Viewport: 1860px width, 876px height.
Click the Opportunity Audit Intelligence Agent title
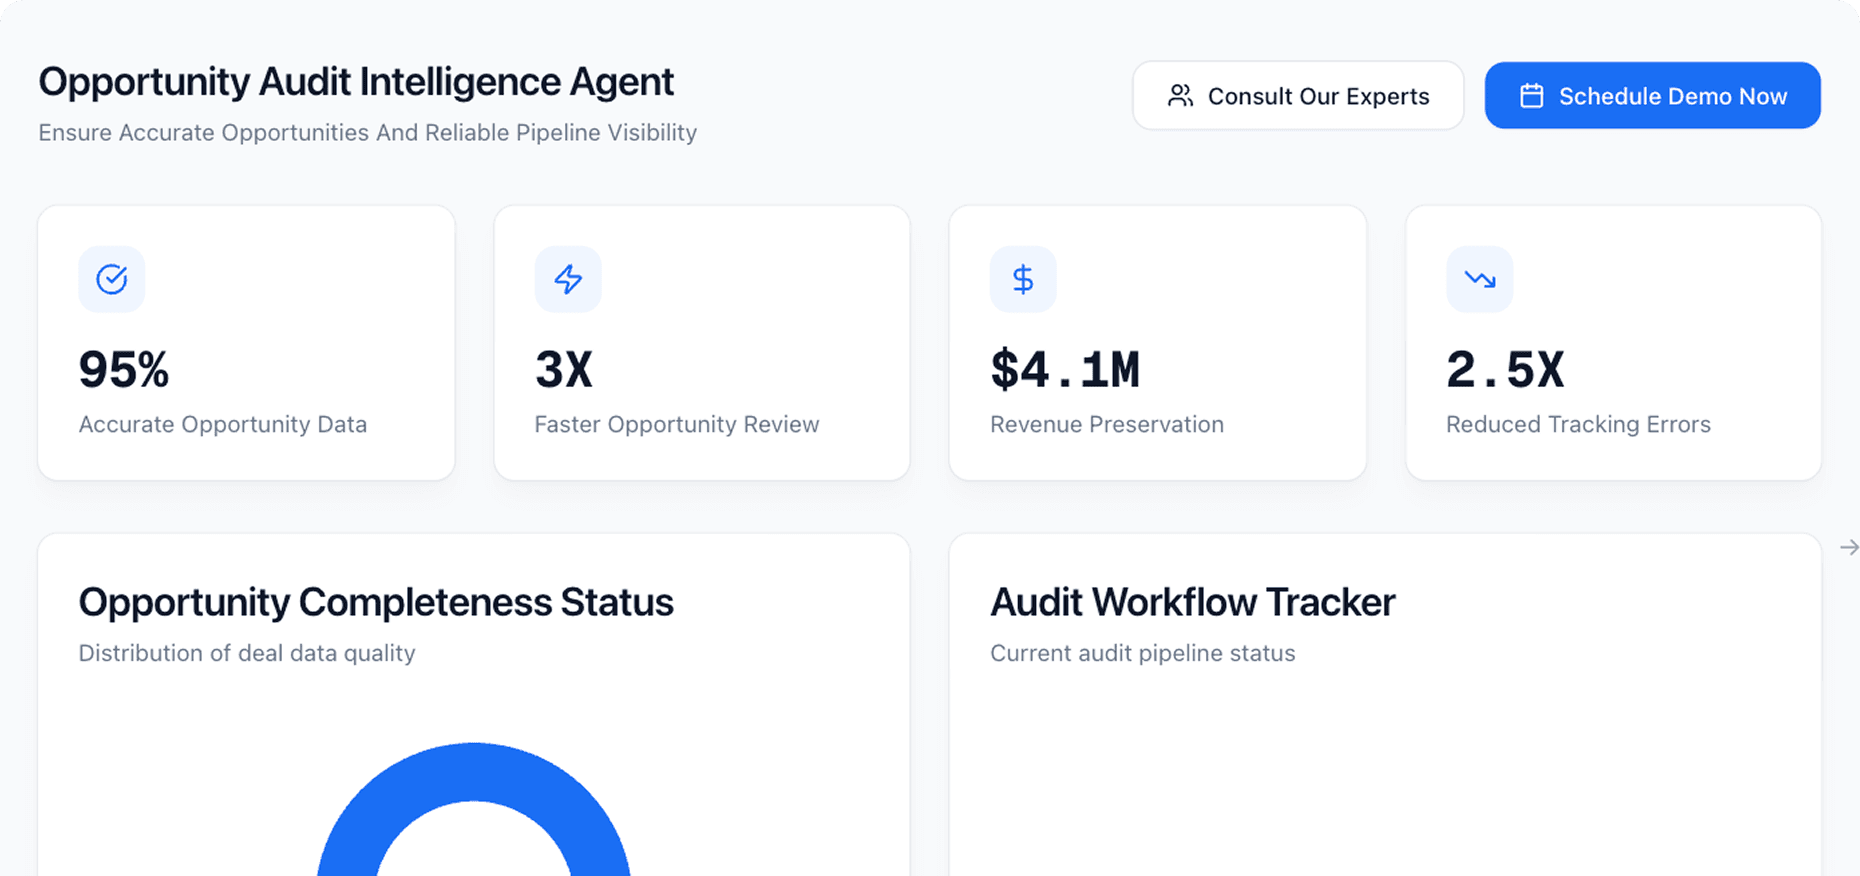(x=356, y=82)
